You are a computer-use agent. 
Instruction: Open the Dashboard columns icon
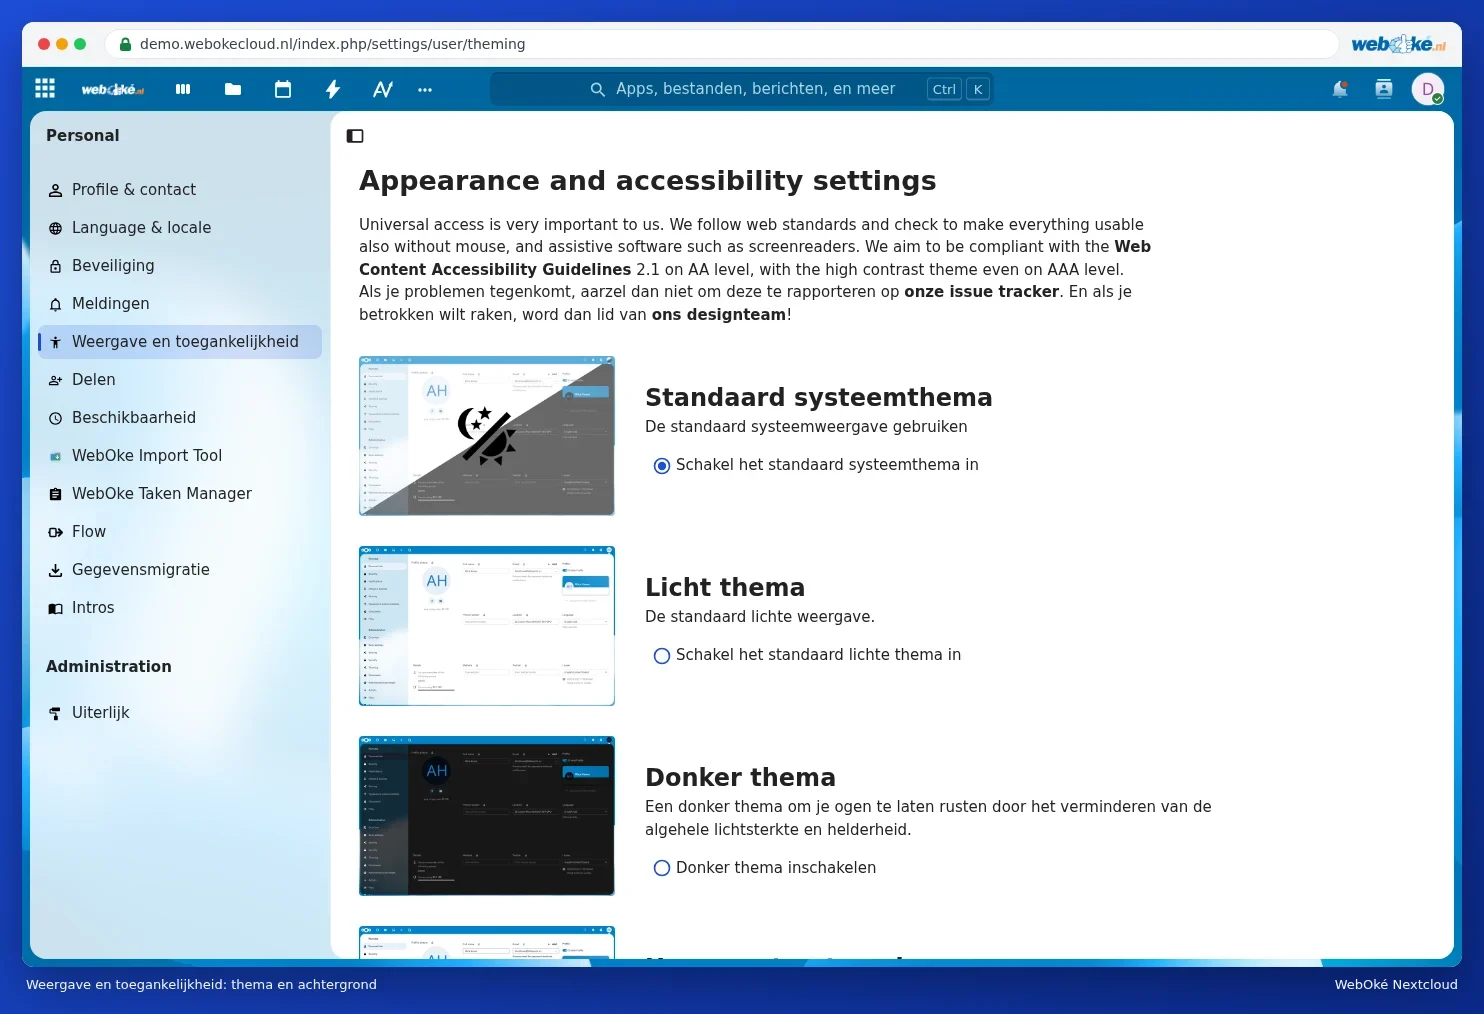click(x=183, y=89)
